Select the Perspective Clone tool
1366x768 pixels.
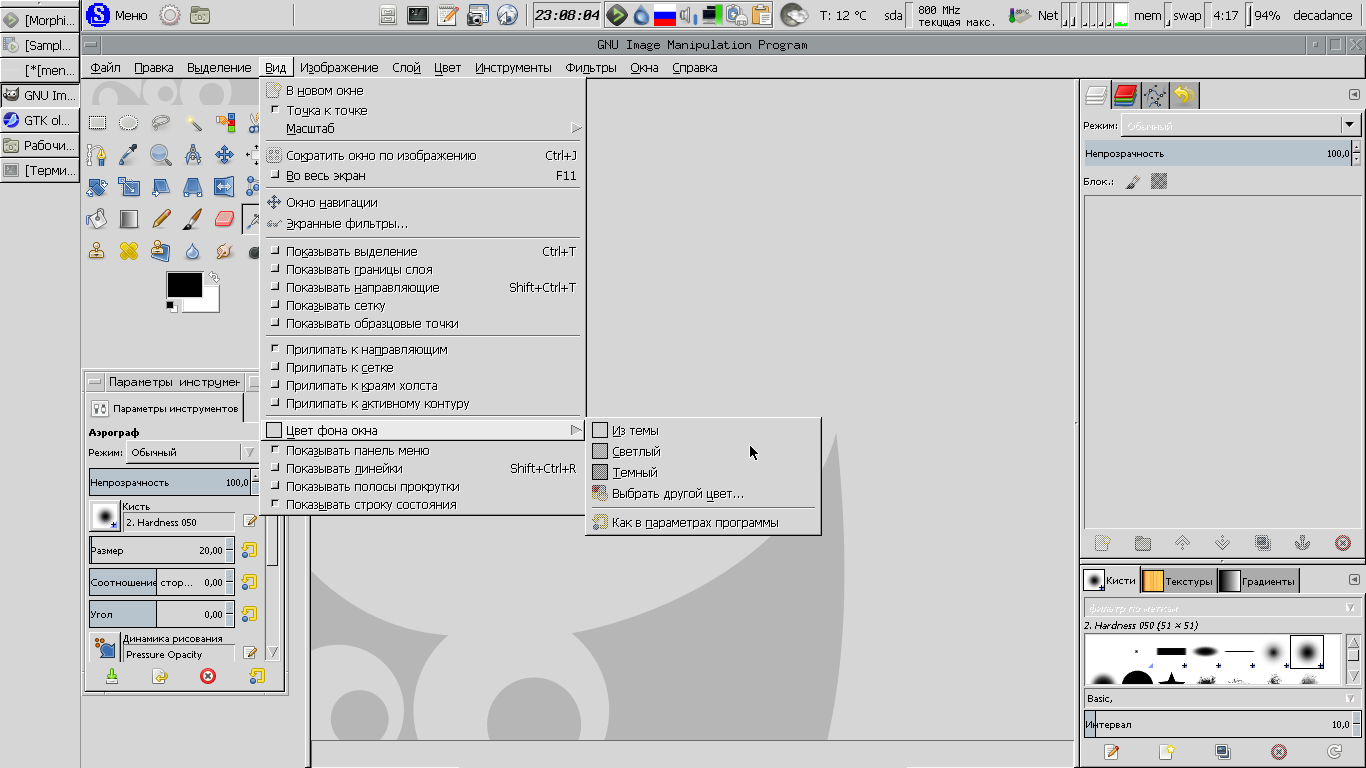pyautogui.click(x=161, y=251)
